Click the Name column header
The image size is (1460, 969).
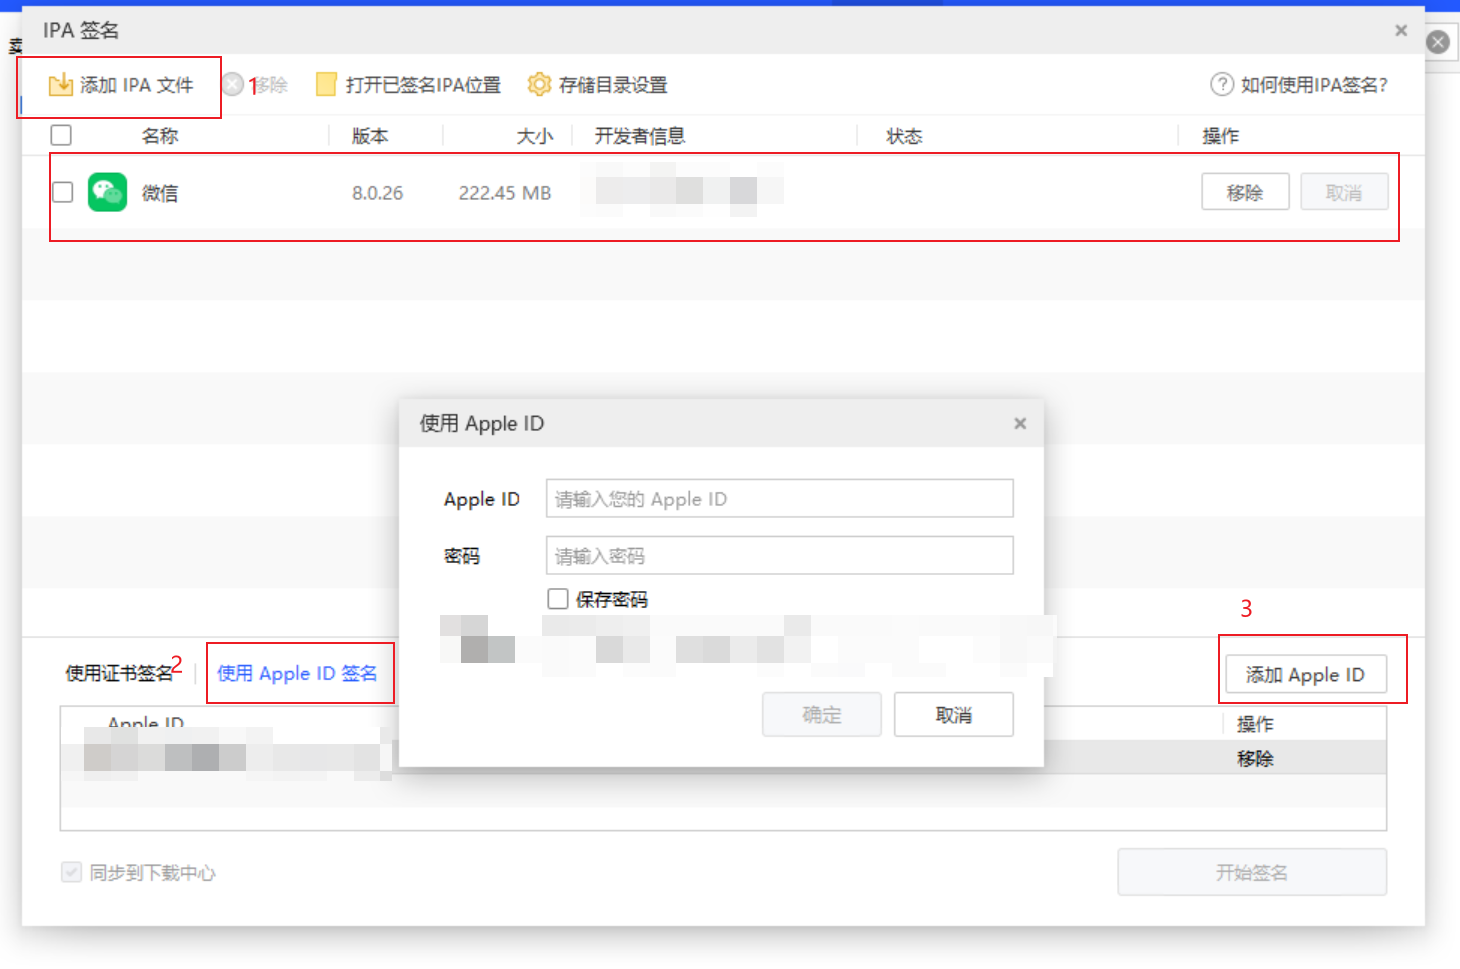160,136
